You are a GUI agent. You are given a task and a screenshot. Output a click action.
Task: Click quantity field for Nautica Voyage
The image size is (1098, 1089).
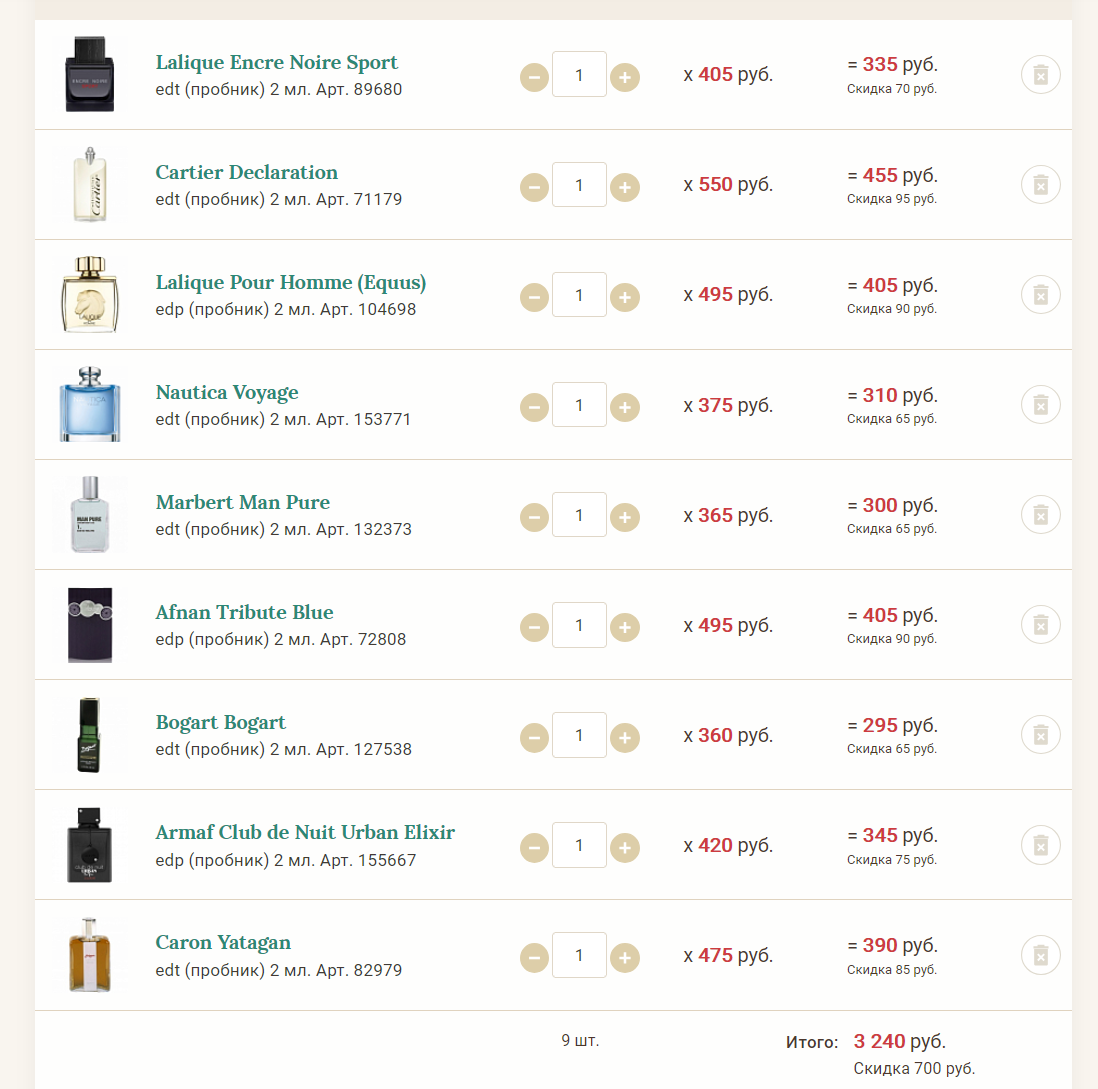[x=579, y=405]
